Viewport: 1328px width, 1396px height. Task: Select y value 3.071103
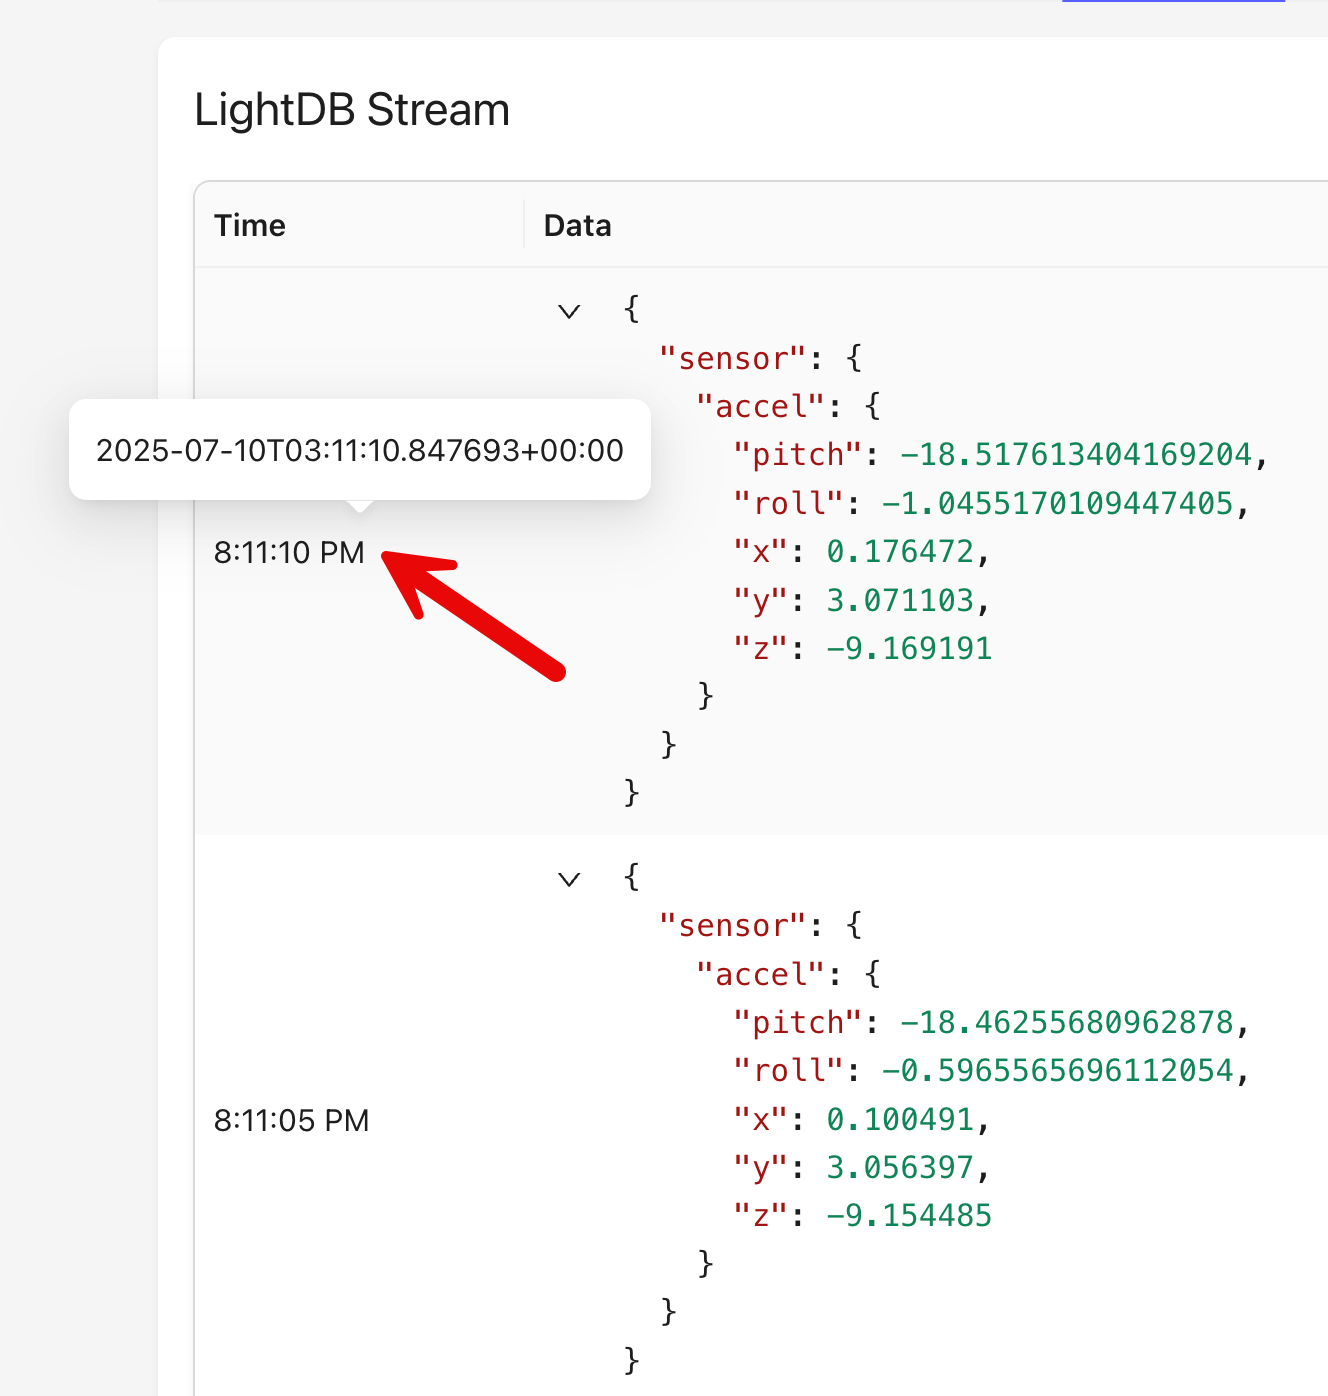[900, 600]
